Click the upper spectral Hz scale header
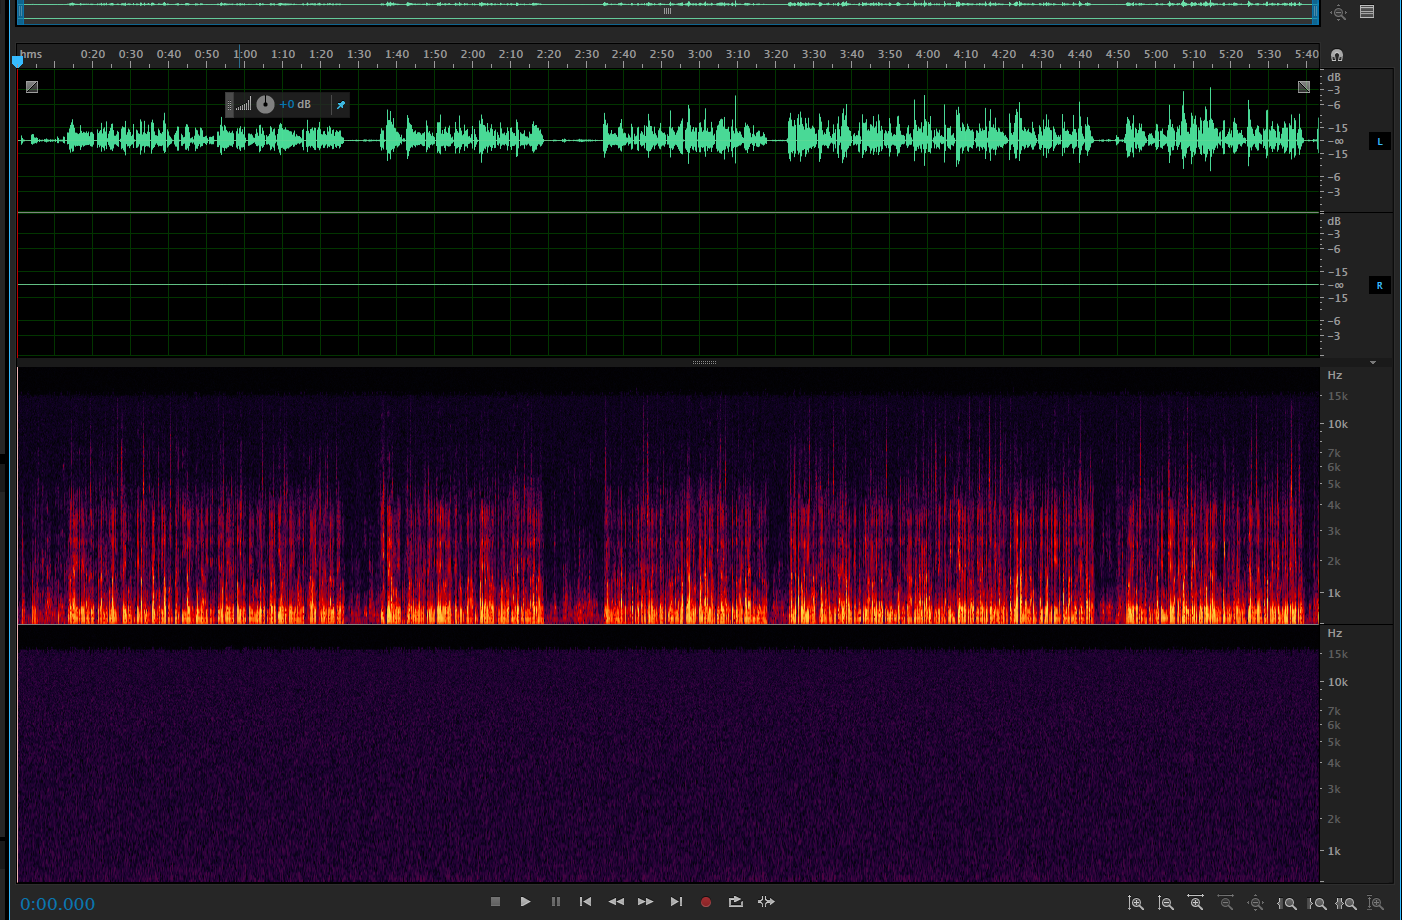Screen dimensions: 1402x920 (x=1334, y=375)
